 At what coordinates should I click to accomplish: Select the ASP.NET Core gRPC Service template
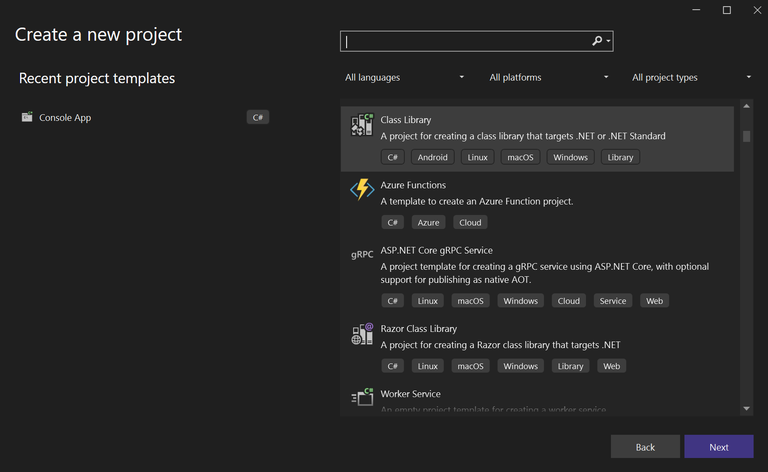tap(537, 276)
